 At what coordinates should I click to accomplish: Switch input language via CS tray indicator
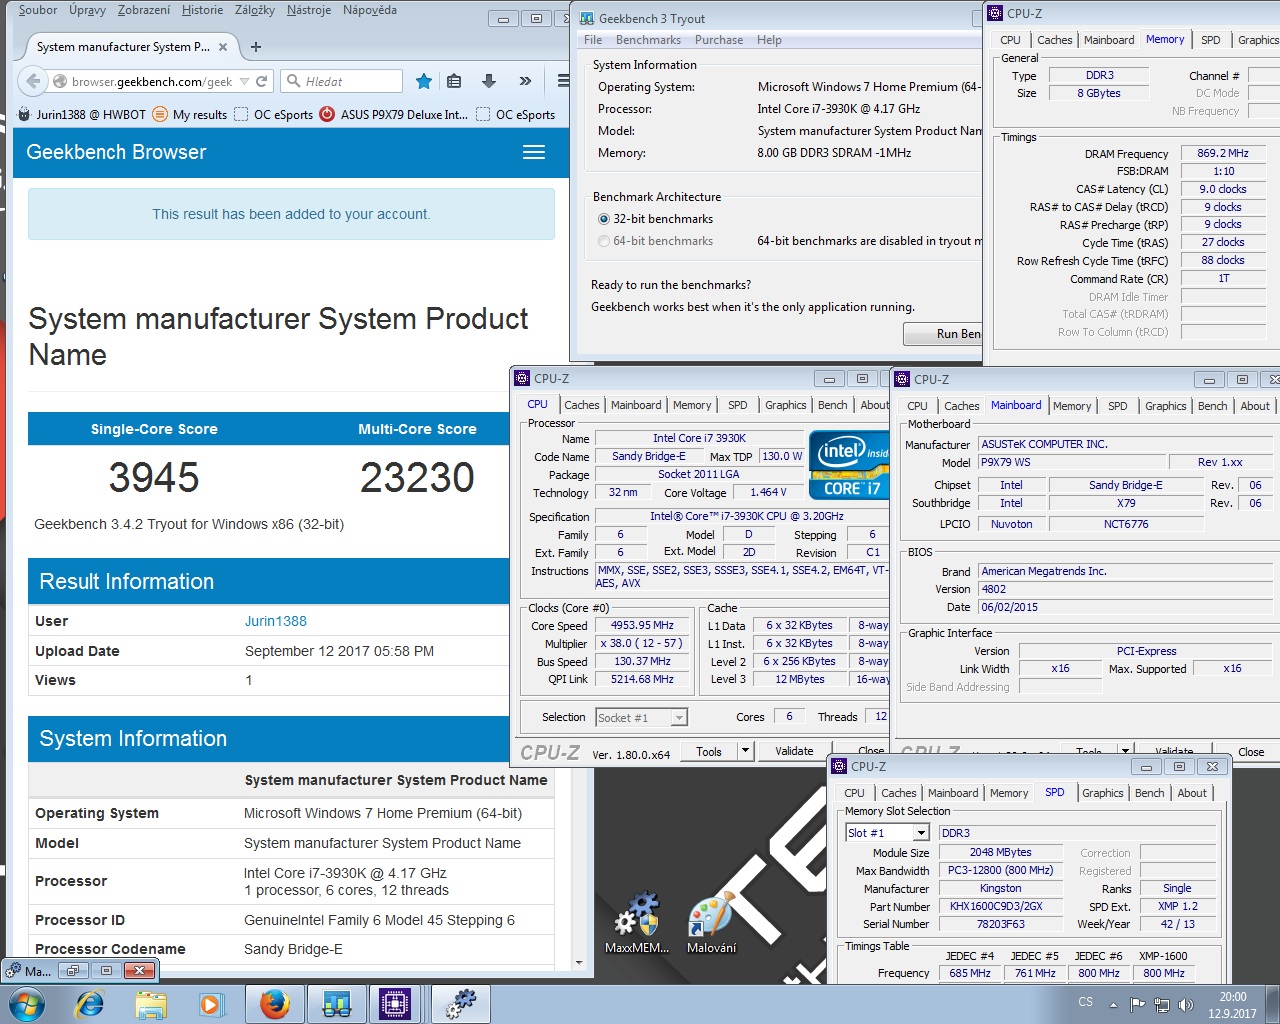pyautogui.click(x=1086, y=1001)
